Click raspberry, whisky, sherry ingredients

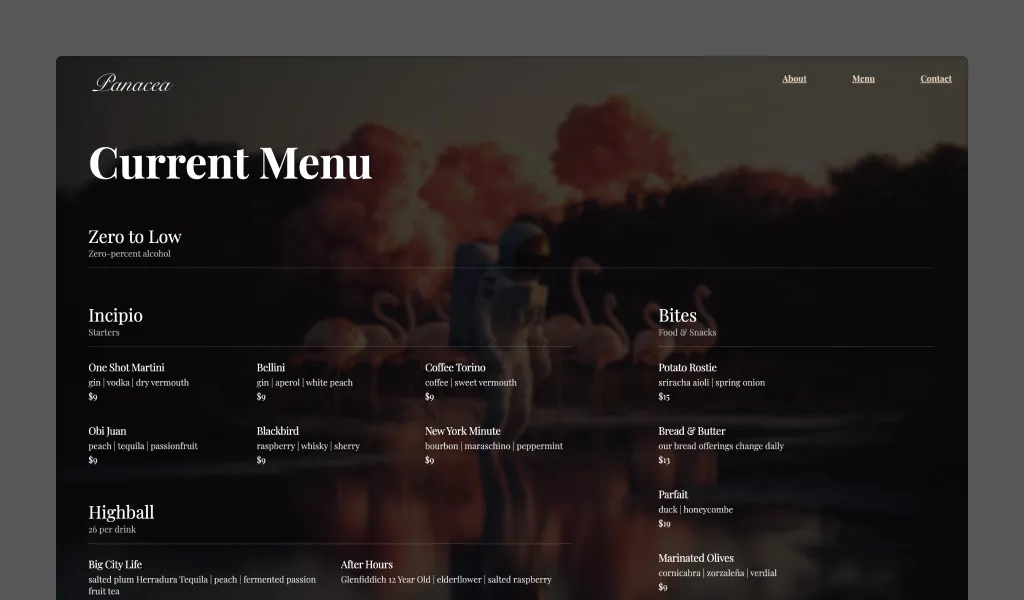tap(308, 446)
